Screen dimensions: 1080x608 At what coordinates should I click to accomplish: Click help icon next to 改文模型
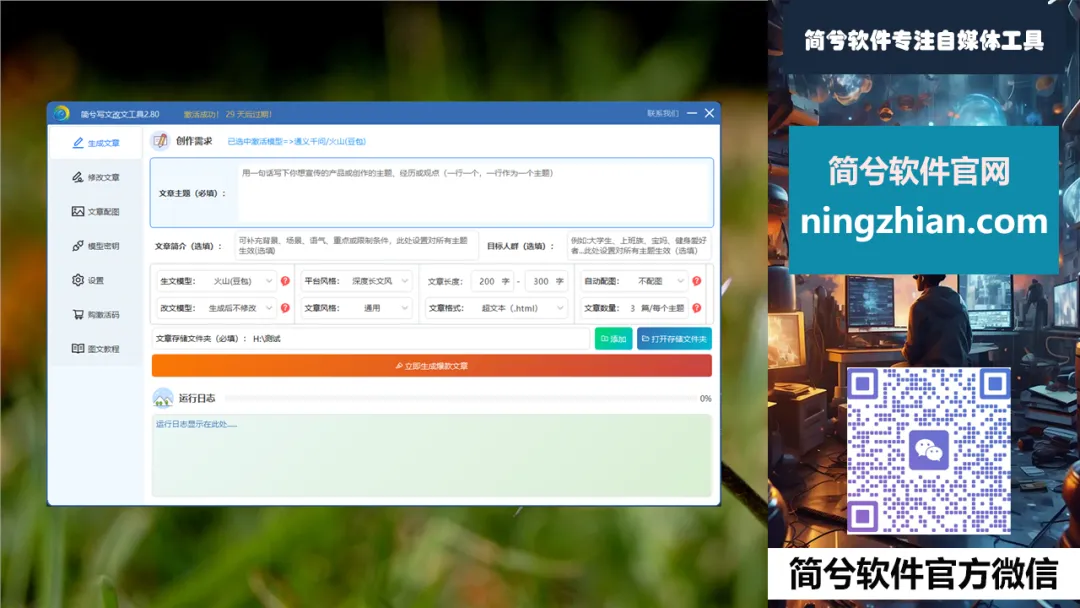coord(285,308)
